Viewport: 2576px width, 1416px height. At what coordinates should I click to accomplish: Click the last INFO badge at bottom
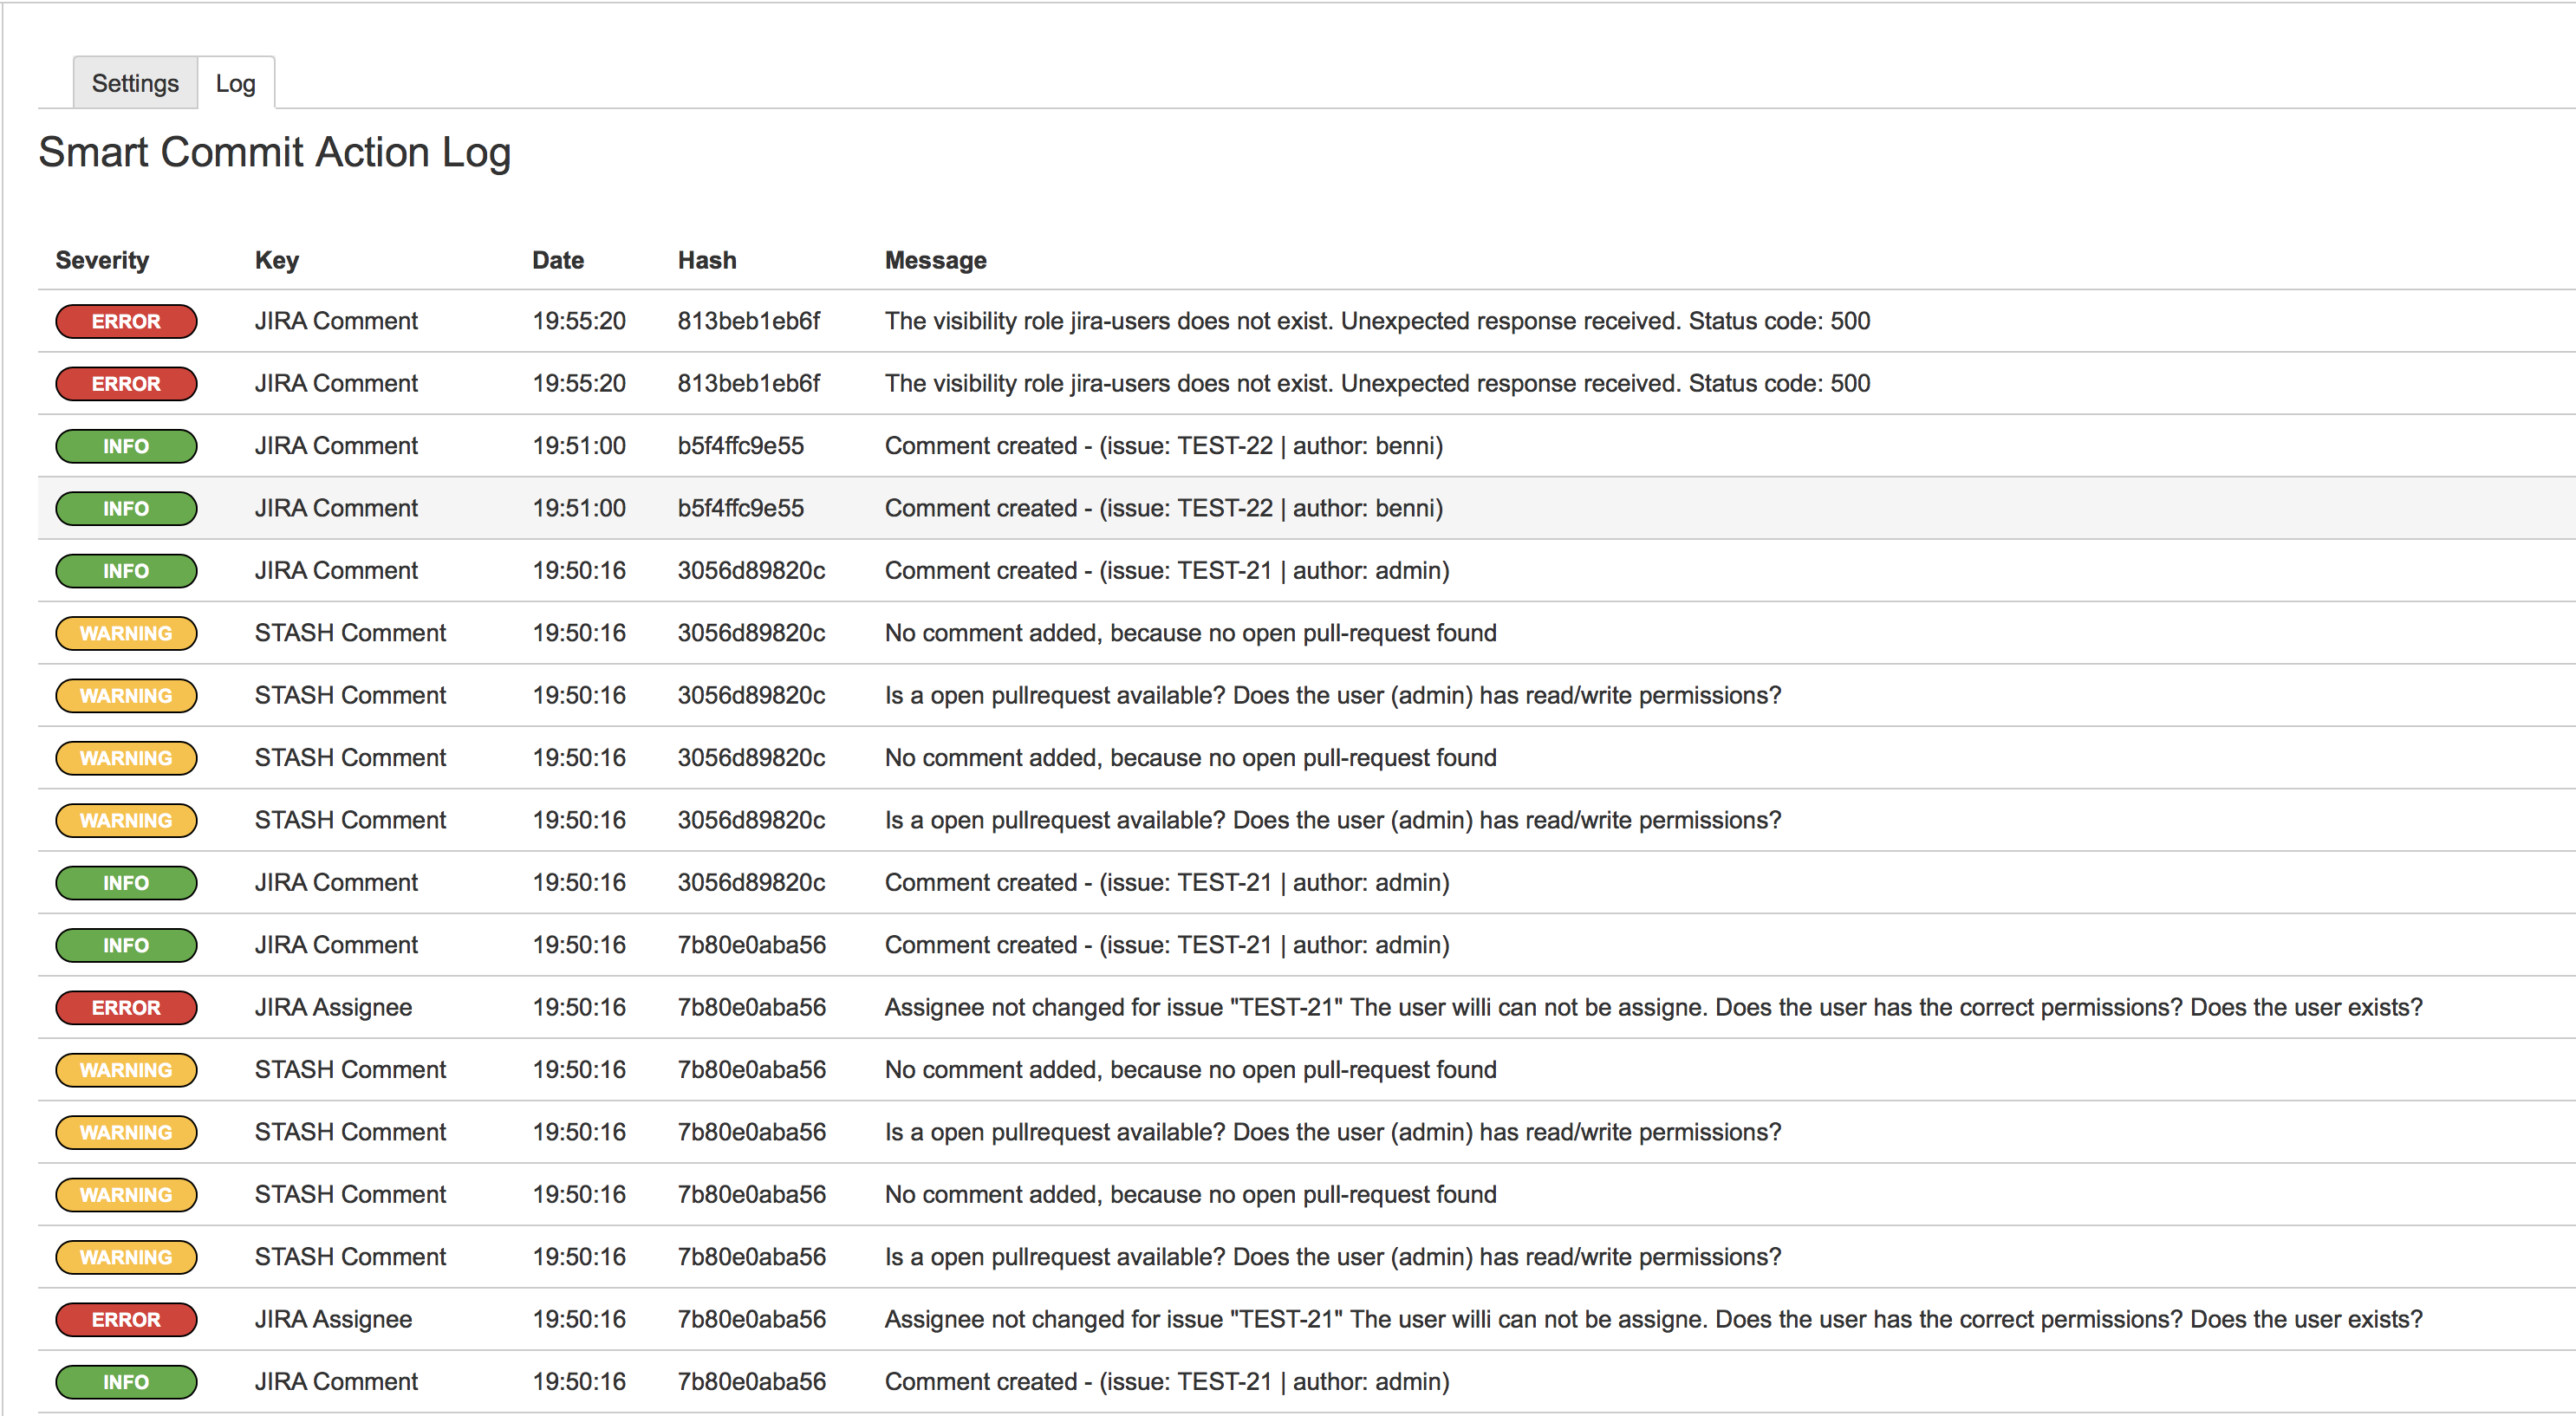coord(126,1381)
